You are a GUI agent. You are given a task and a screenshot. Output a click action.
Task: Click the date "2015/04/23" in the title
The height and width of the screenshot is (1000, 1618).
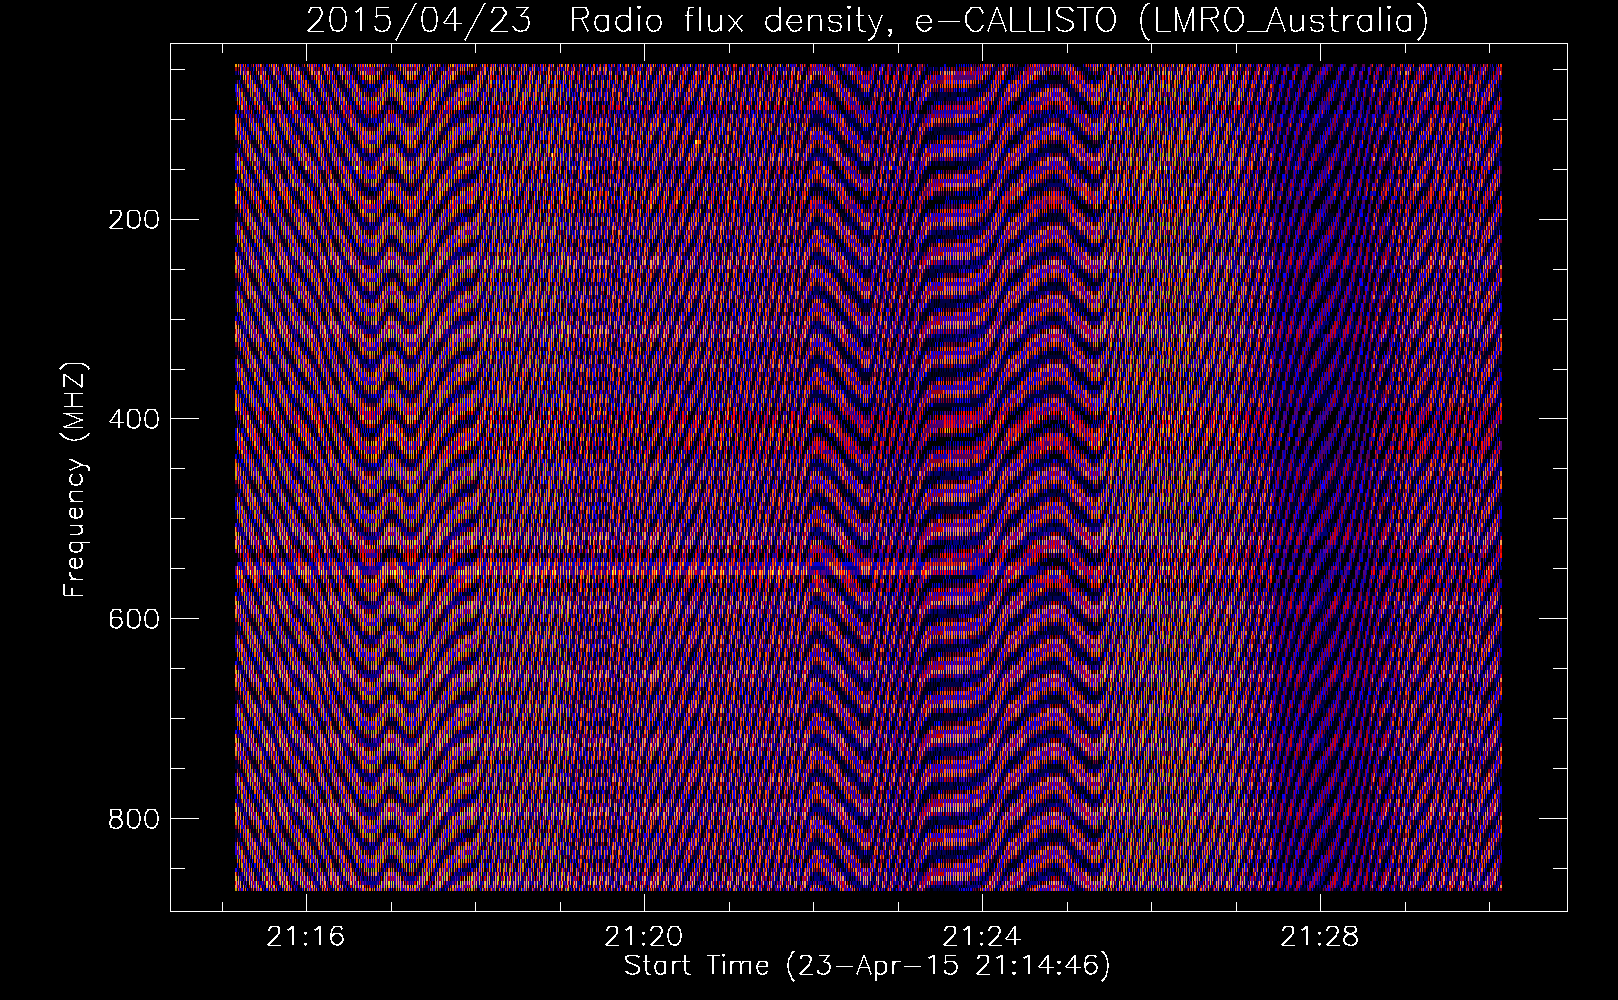(x=419, y=21)
